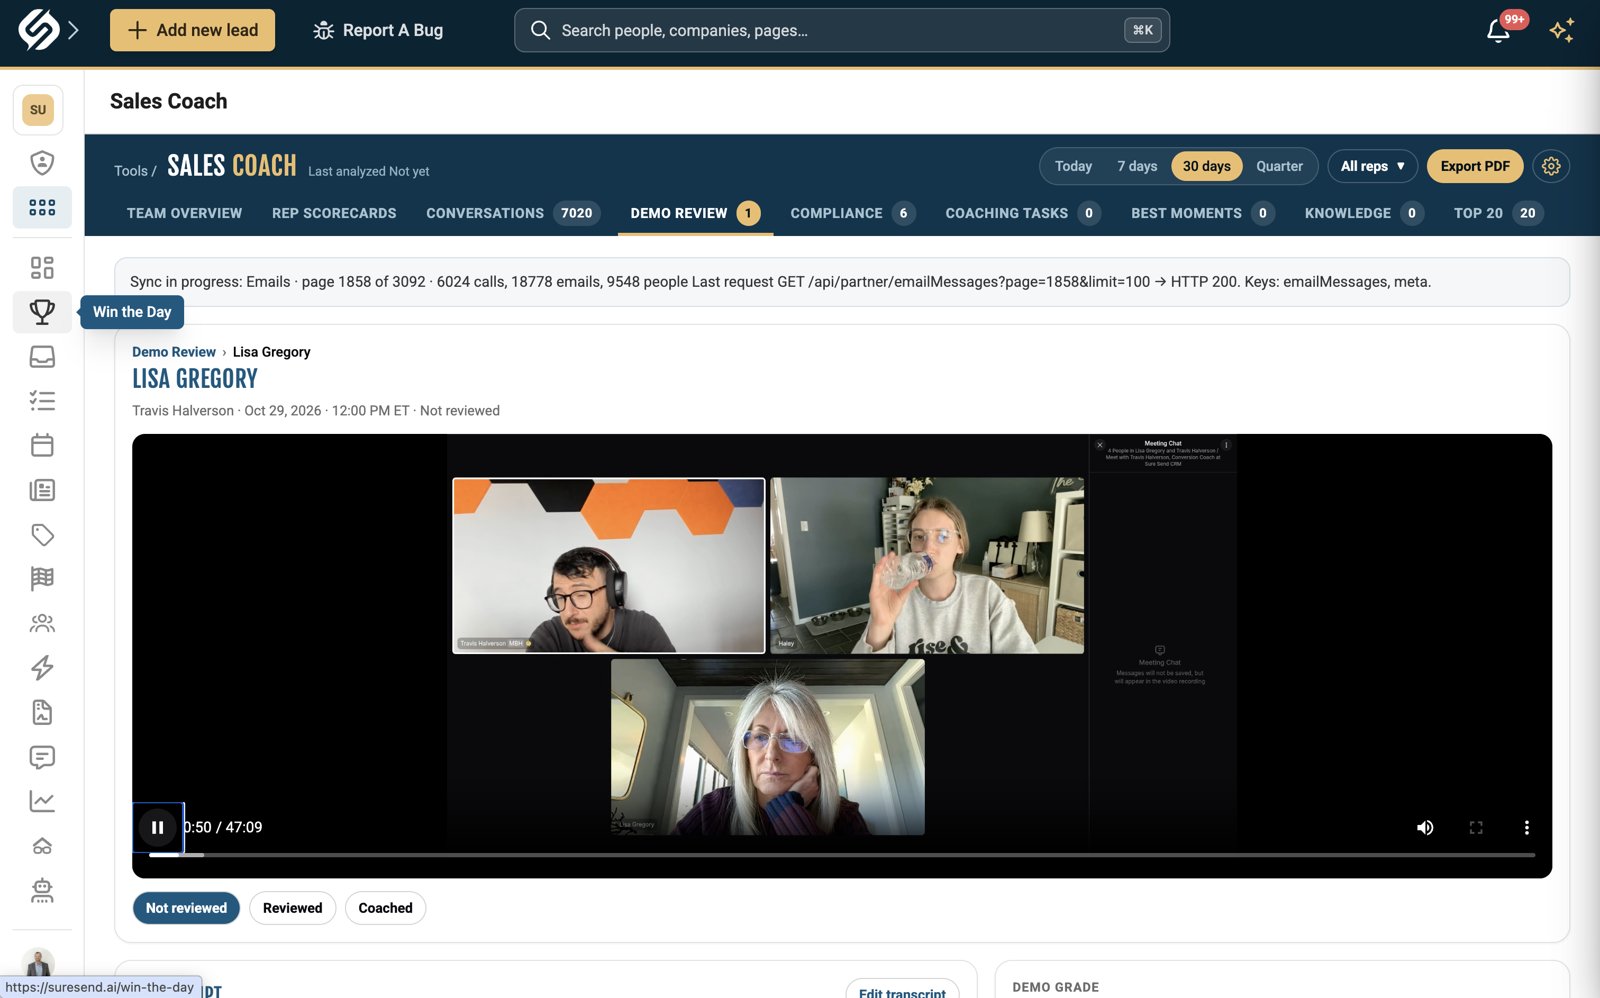Mark demo as Reviewed
Screen dimensions: 1600x998
tap(292, 908)
